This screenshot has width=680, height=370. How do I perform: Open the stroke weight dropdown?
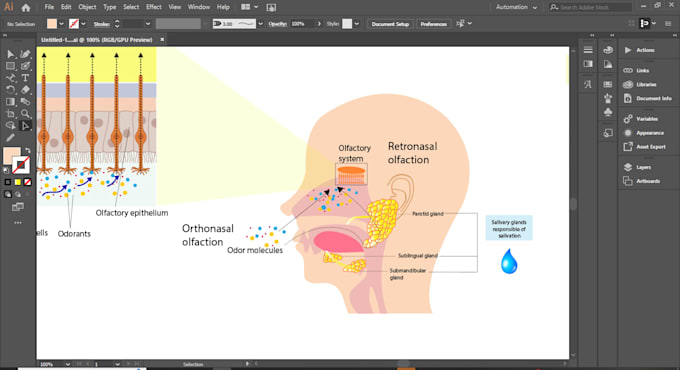[148, 24]
